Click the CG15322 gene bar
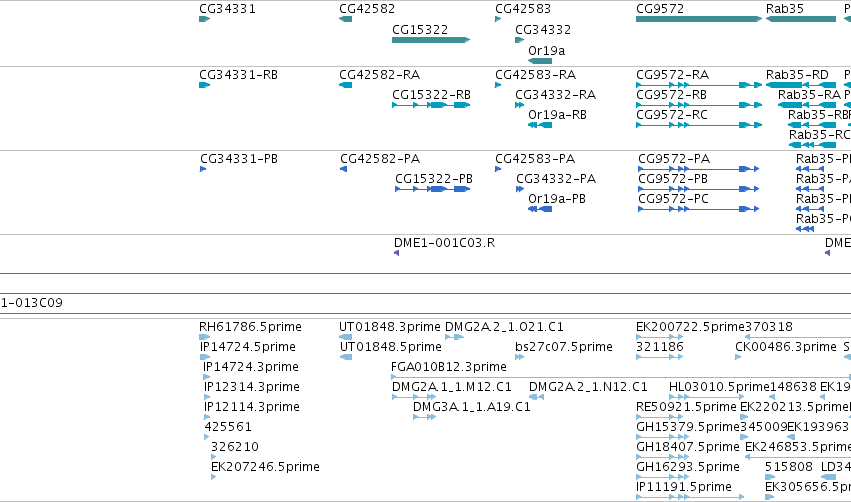The width and height of the screenshot is (851, 502). [431, 40]
